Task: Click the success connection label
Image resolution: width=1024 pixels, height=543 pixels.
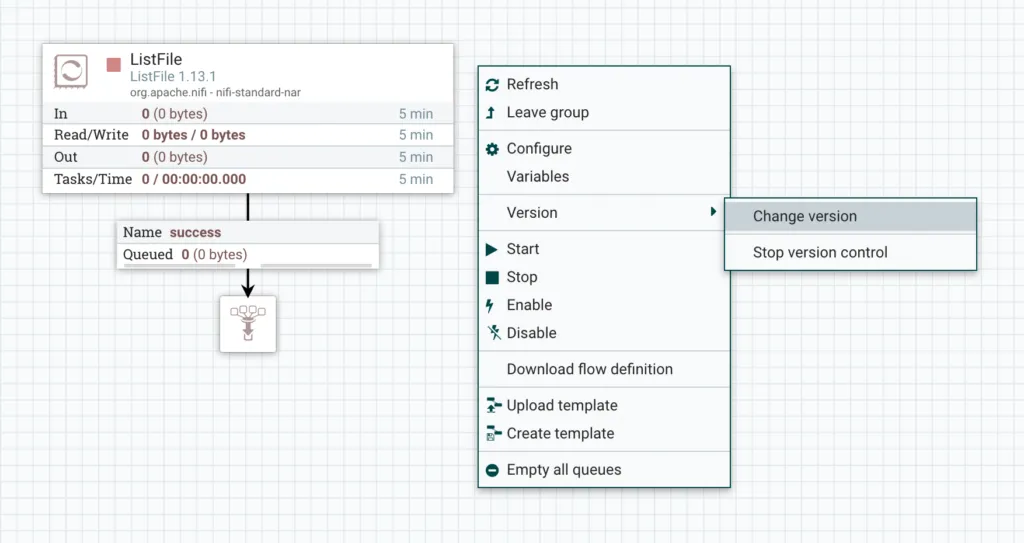Action: pos(195,232)
